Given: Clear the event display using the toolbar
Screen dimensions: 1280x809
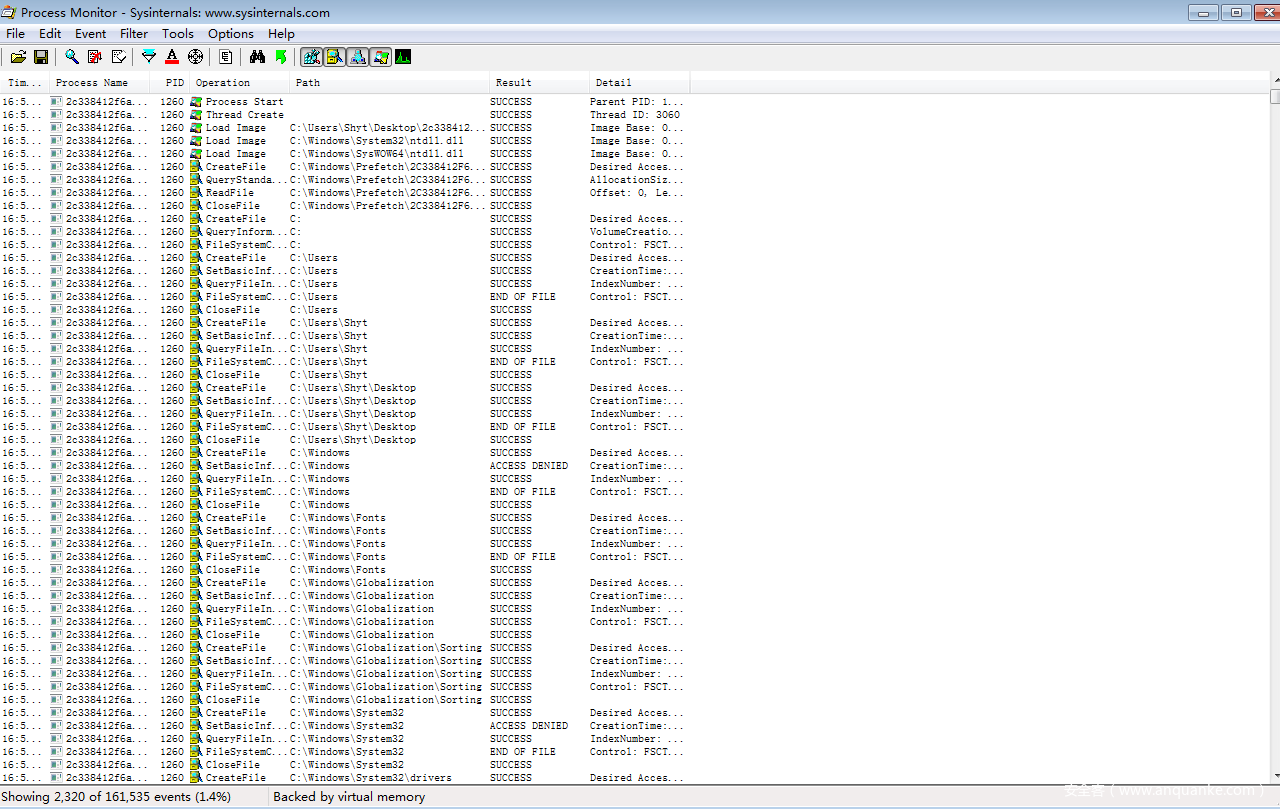Looking at the screenshot, I should (x=119, y=57).
